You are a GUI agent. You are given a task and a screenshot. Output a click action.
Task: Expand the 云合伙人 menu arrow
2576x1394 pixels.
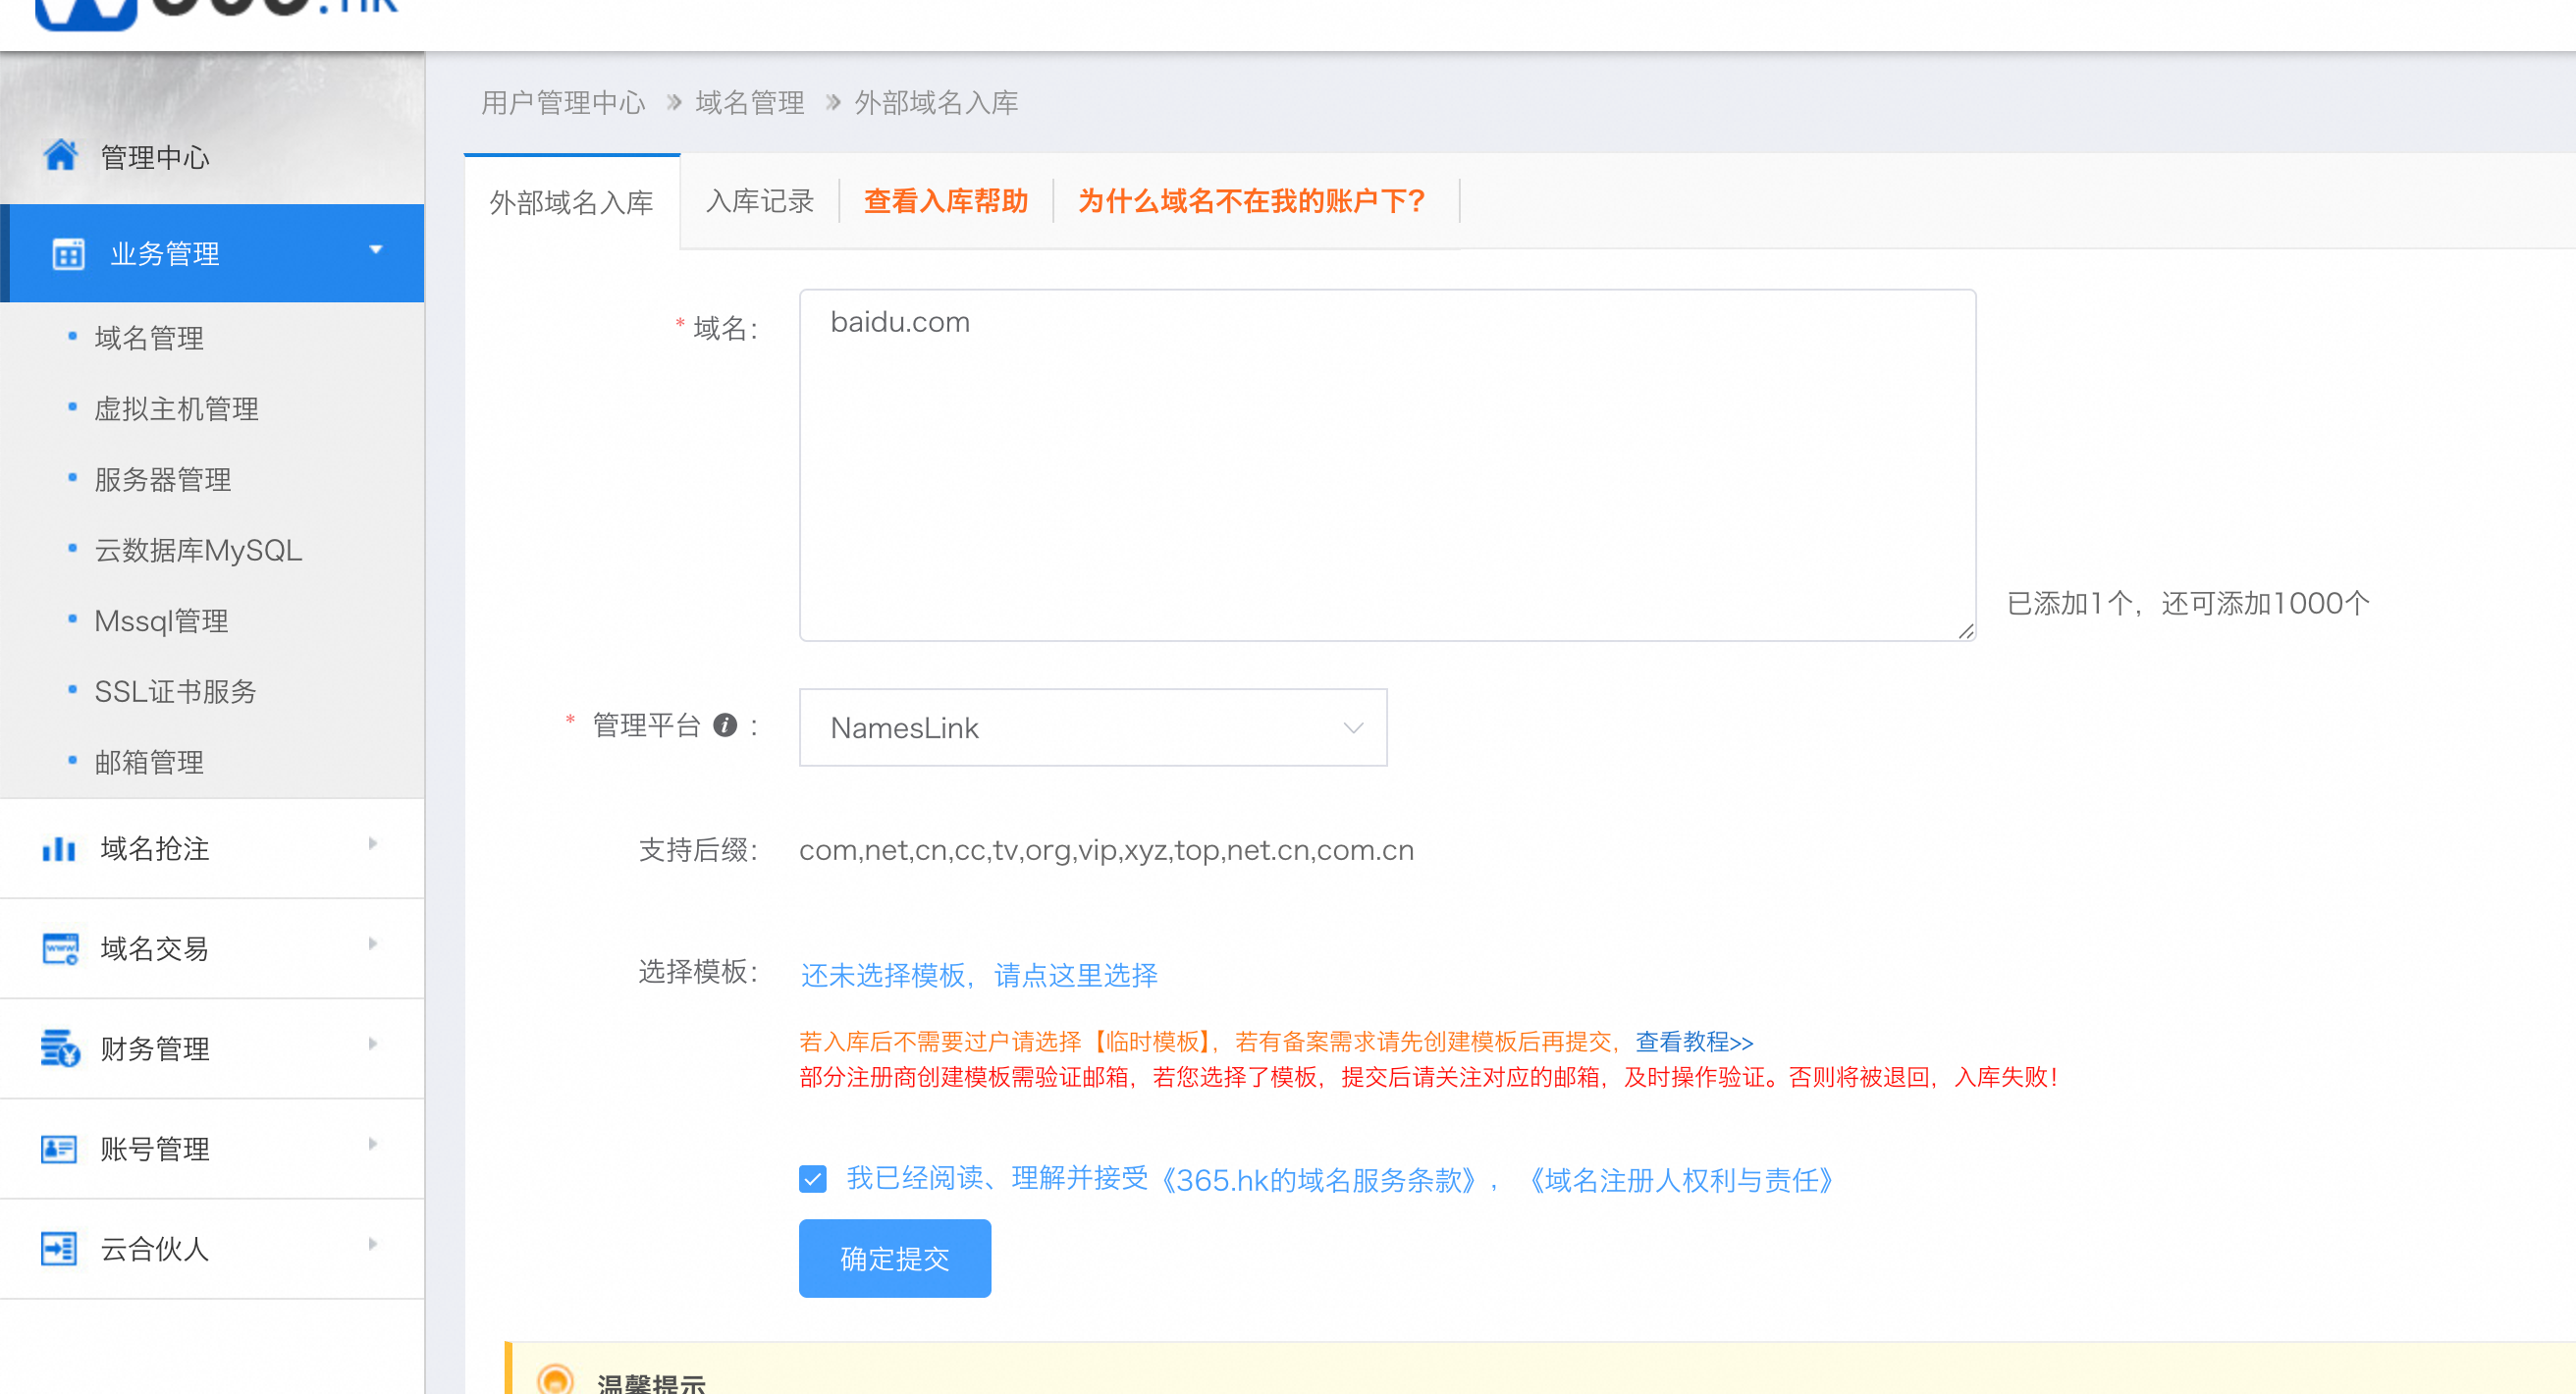click(x=373, y=1244)
